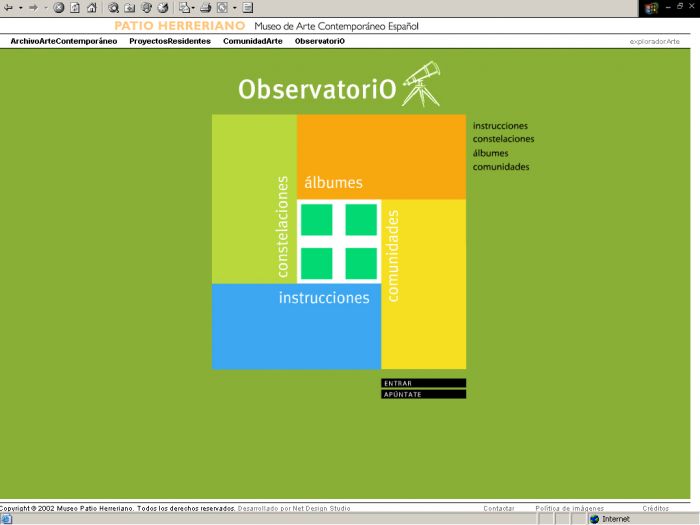The width and height of the screenshot is (700, 525).
Task: Click the Contactar footer link
Action: 499,508
